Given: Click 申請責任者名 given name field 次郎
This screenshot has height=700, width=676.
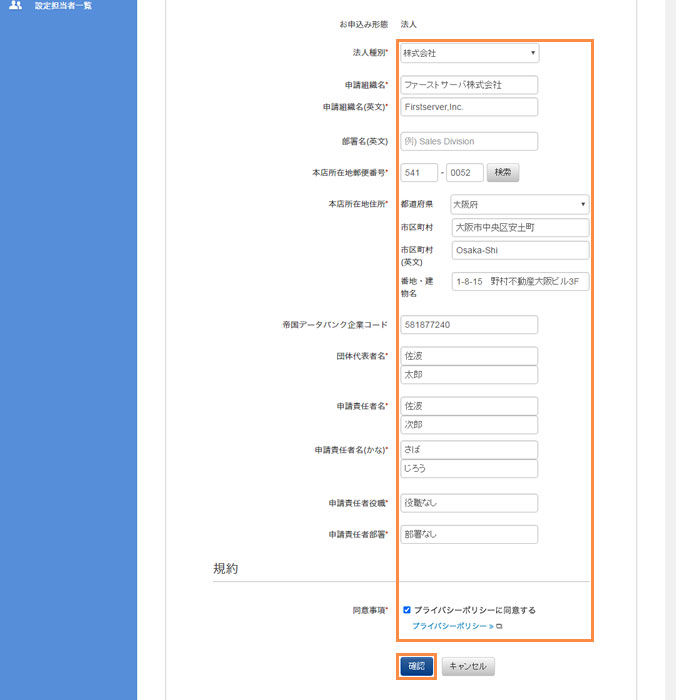Looking at the screenshot, I should coord(469,425).
